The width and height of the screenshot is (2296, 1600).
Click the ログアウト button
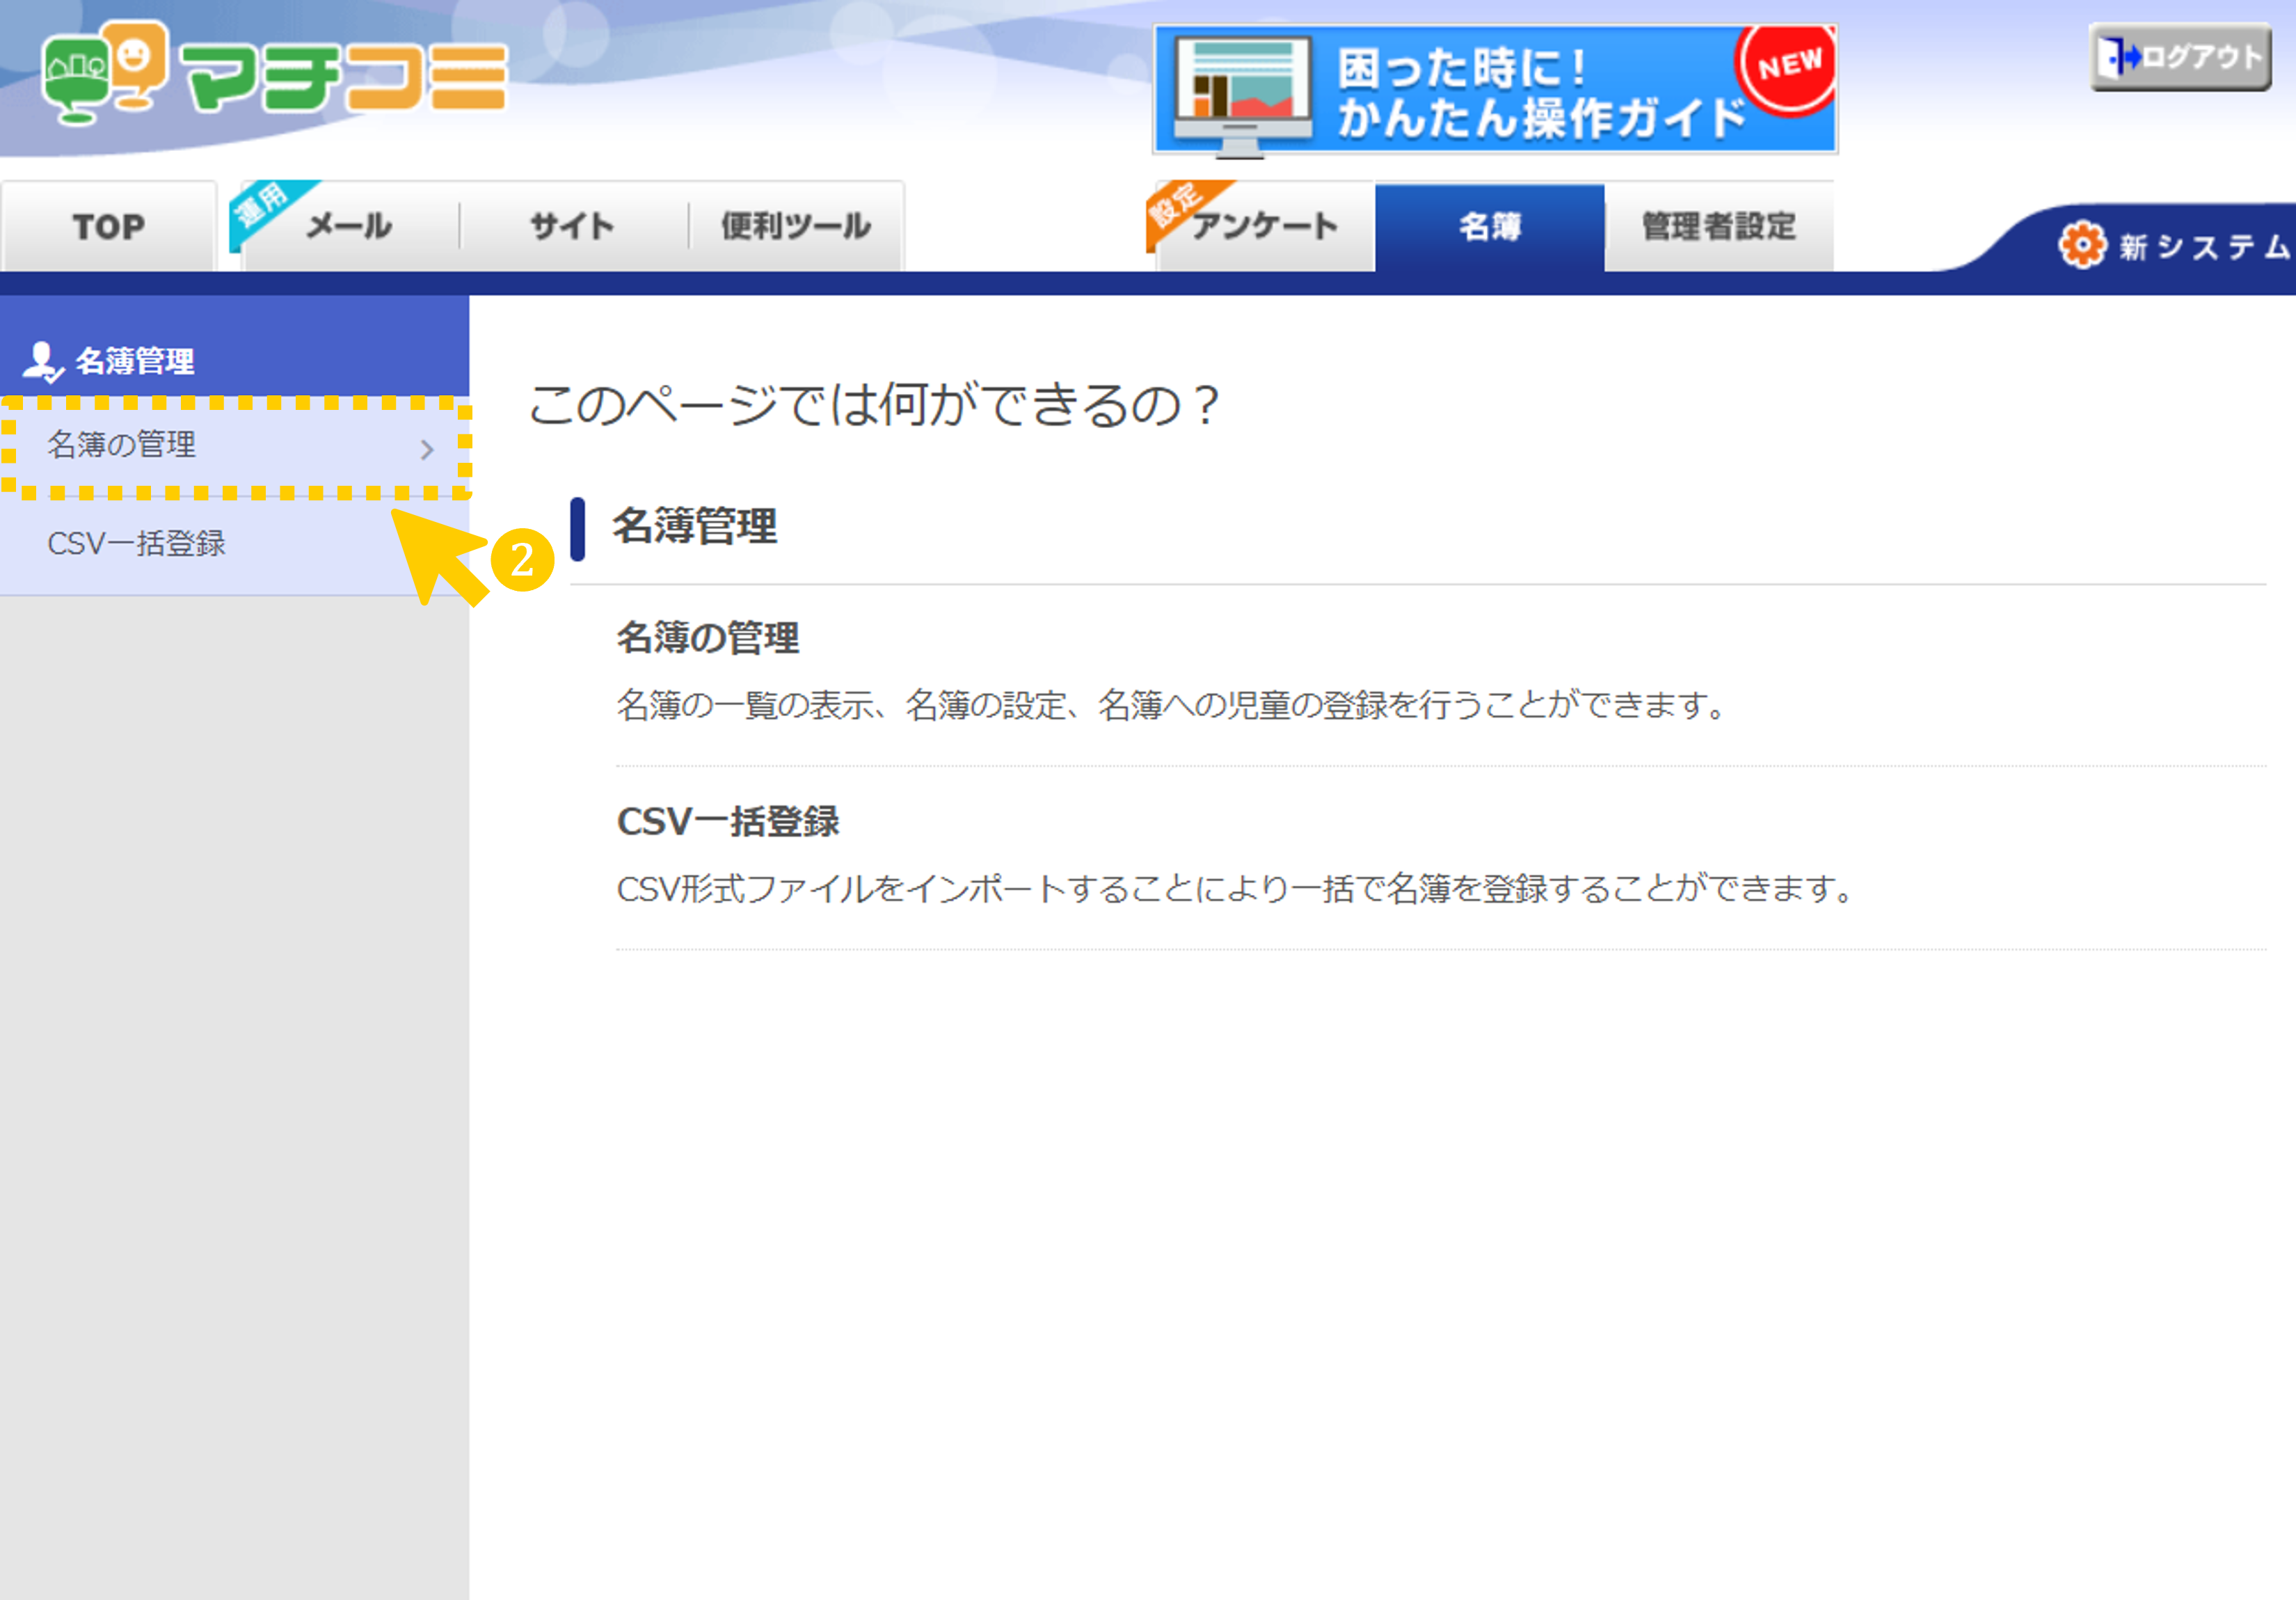coord(2180,58)
